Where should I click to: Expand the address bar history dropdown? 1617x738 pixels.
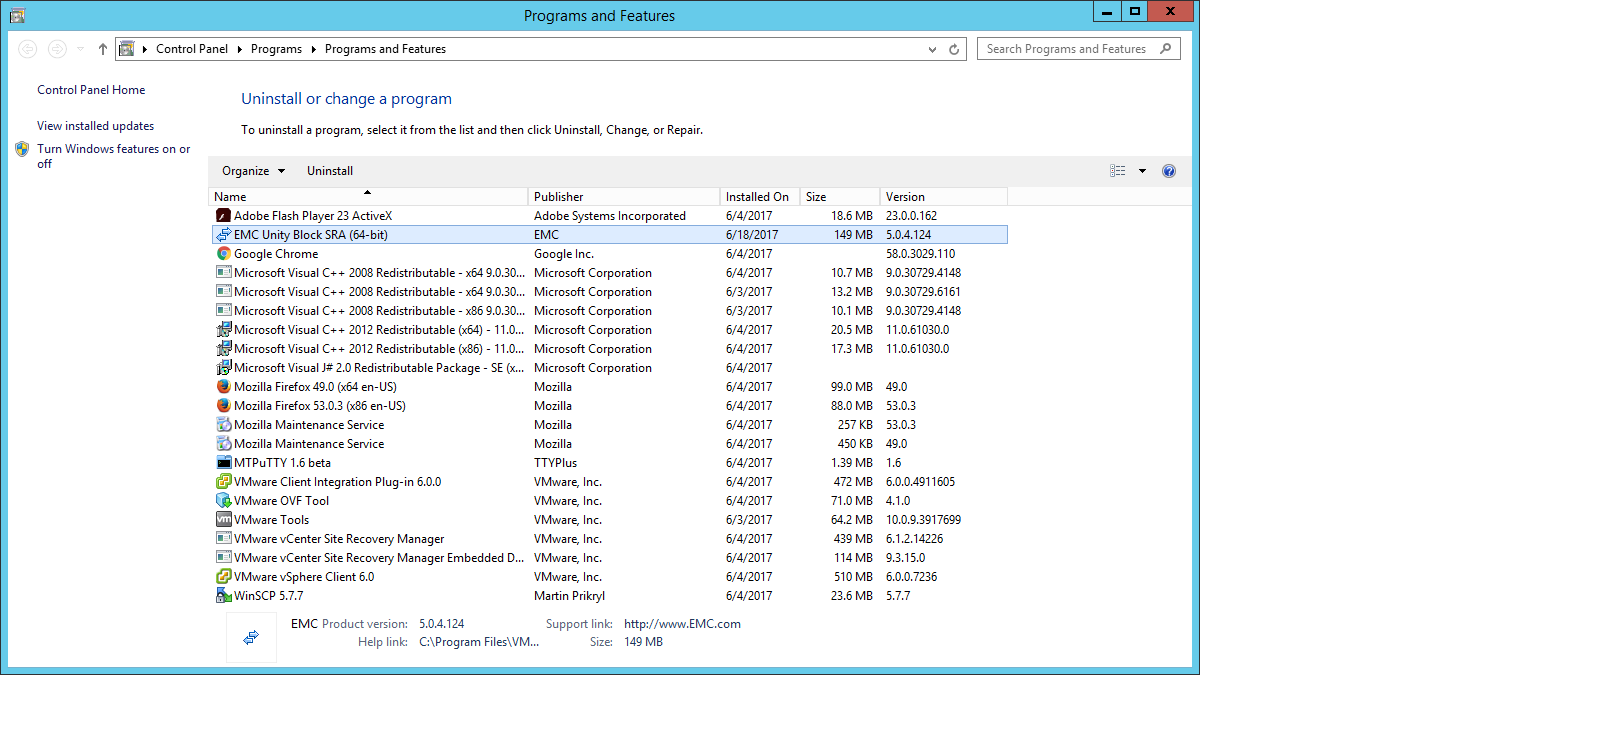932,49
